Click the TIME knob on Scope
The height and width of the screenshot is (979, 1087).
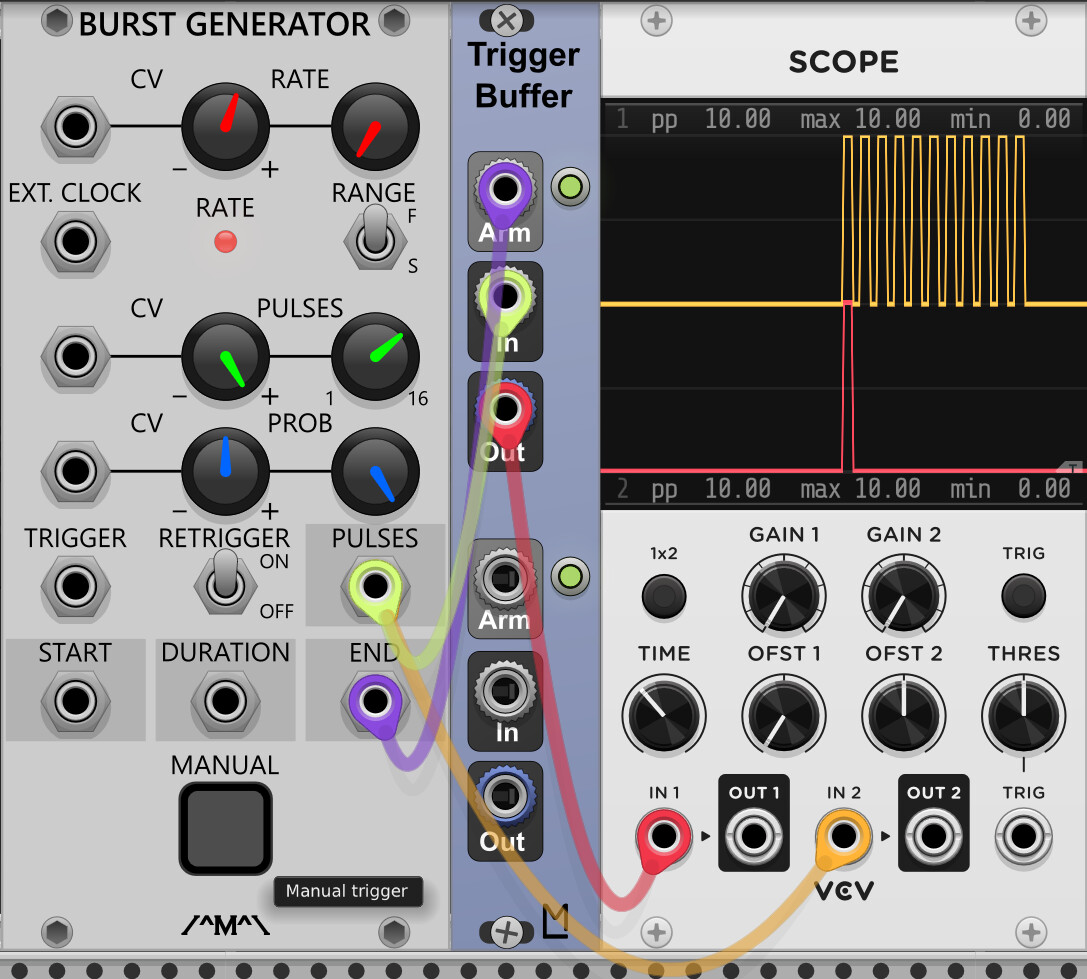(x=663, y=716)
